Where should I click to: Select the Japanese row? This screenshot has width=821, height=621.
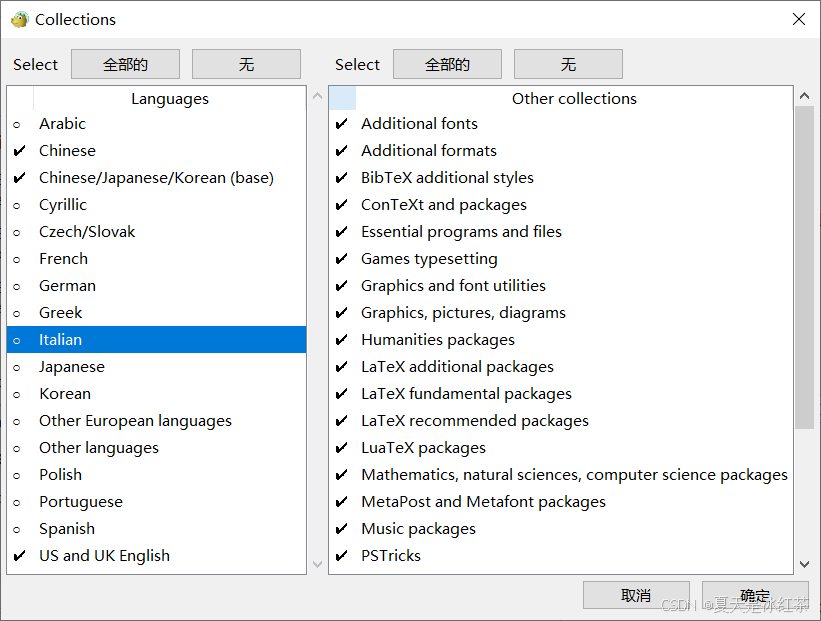click(x=157, y=367)
